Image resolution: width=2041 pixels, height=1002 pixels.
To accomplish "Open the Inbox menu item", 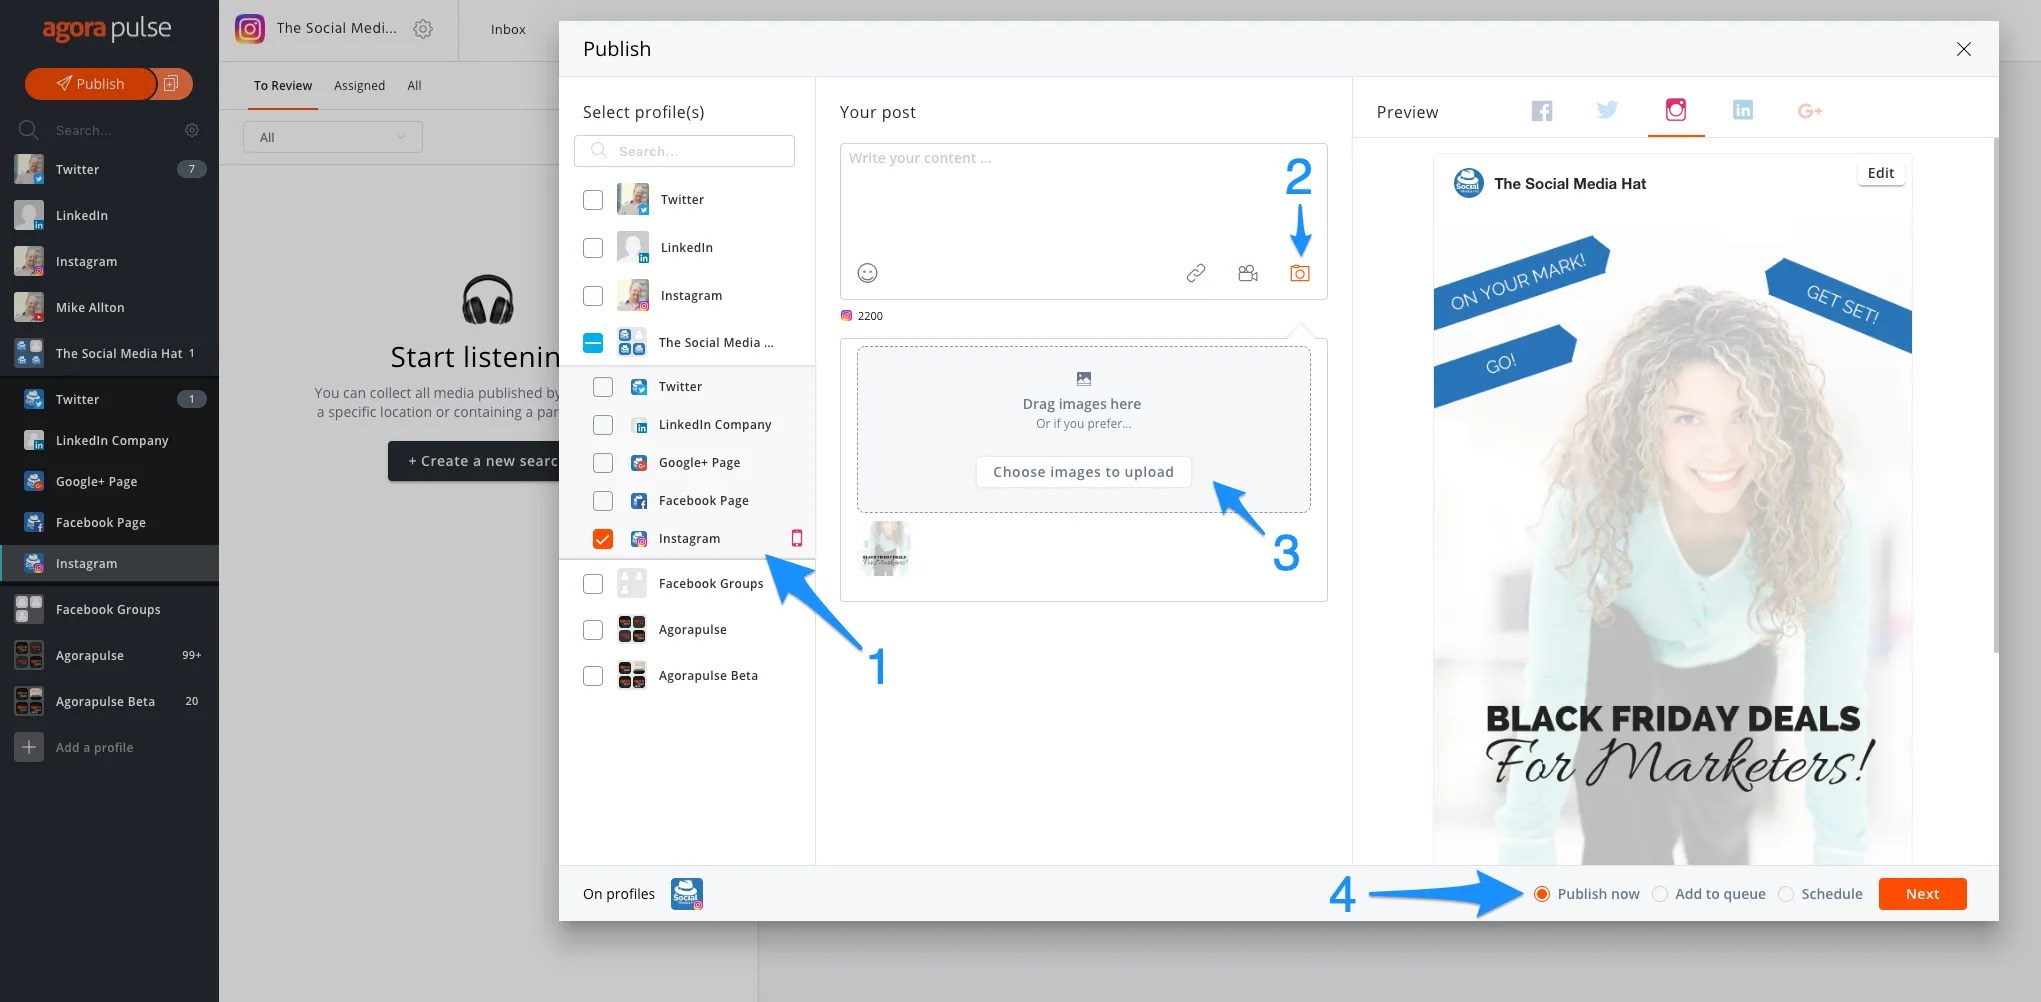I will point(508,29).
